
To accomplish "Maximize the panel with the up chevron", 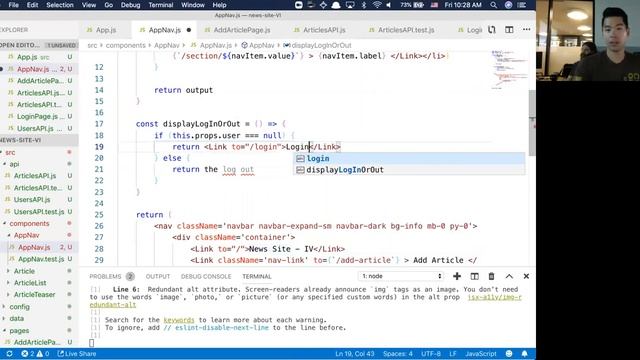I will click(x=509, y=276).
